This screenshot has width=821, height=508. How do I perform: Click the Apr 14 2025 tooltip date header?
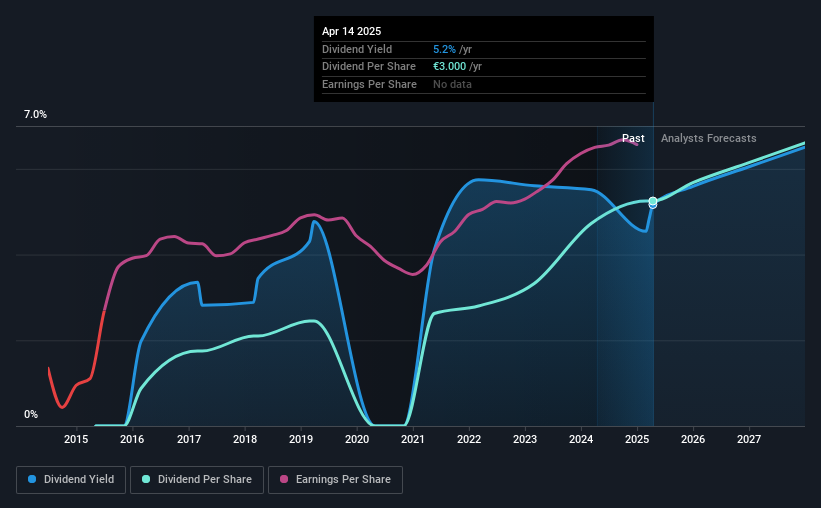click(351, 31)
